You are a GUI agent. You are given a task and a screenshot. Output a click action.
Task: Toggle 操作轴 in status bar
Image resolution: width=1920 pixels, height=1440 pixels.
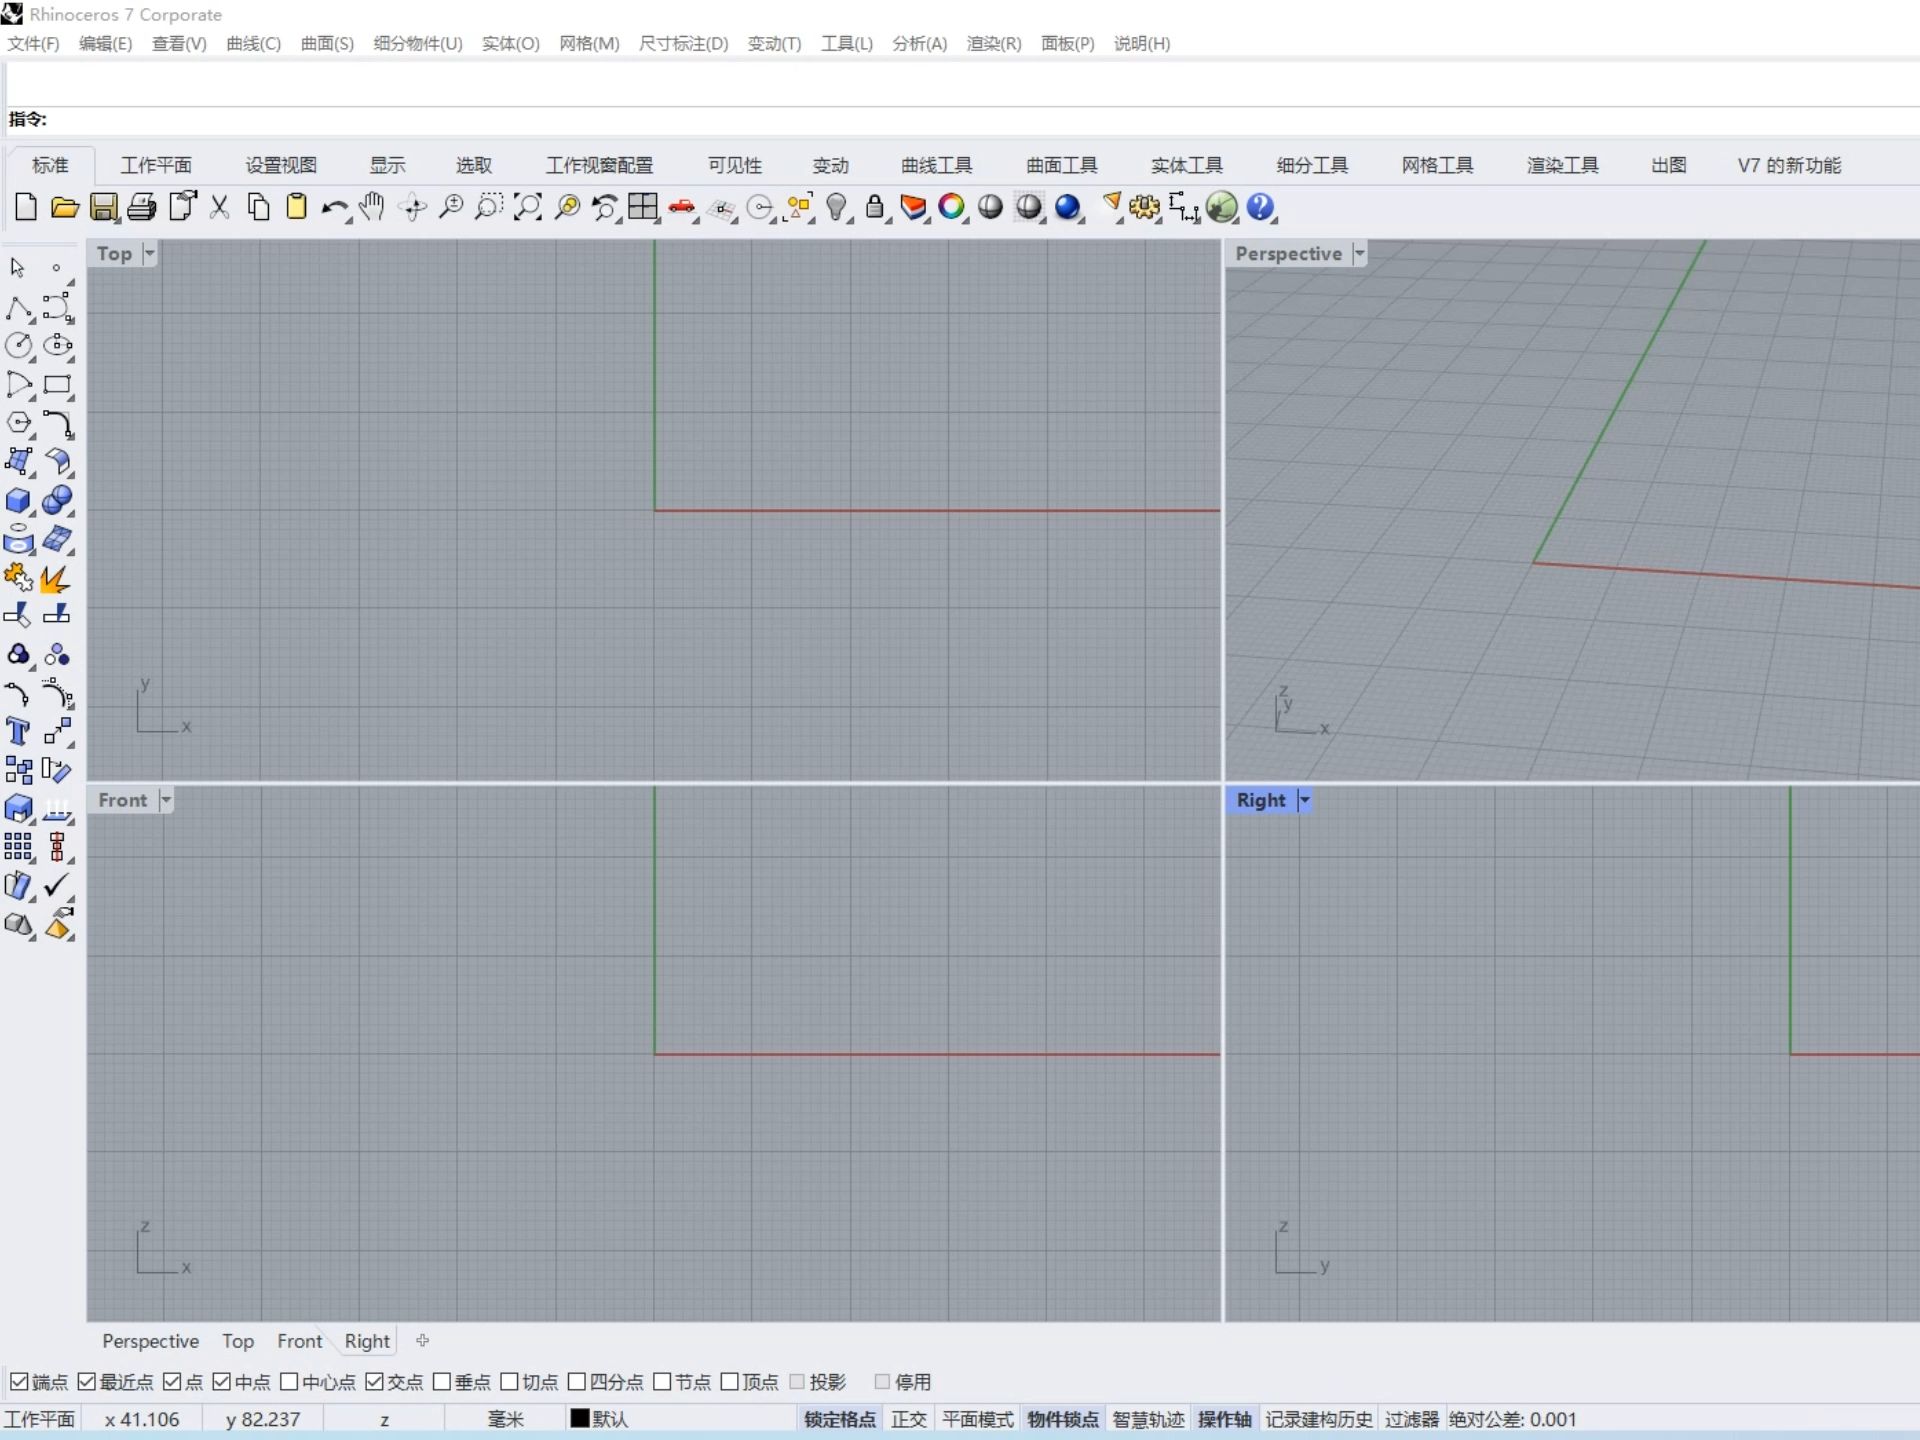click(1225, 1419)
